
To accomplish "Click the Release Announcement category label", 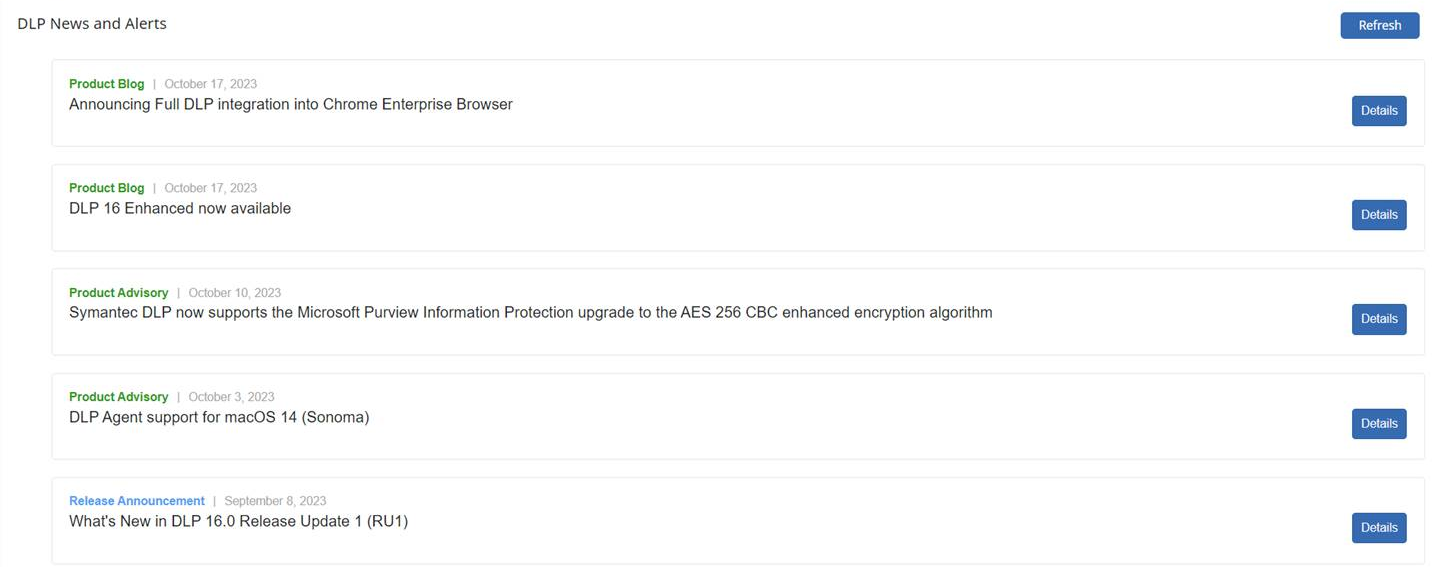I will pyautogui.click(x=136, y=501).
